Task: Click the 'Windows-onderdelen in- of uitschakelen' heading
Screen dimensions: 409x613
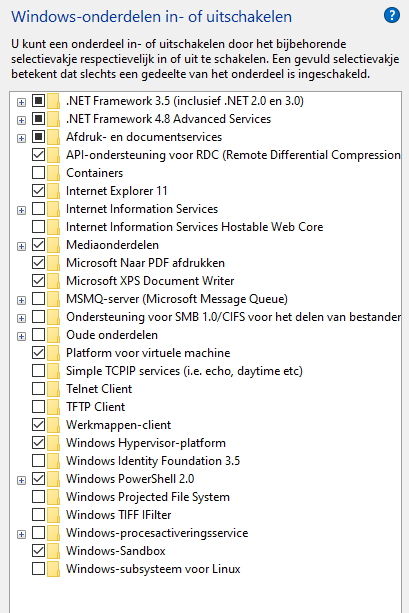Action: coord(151,17)
